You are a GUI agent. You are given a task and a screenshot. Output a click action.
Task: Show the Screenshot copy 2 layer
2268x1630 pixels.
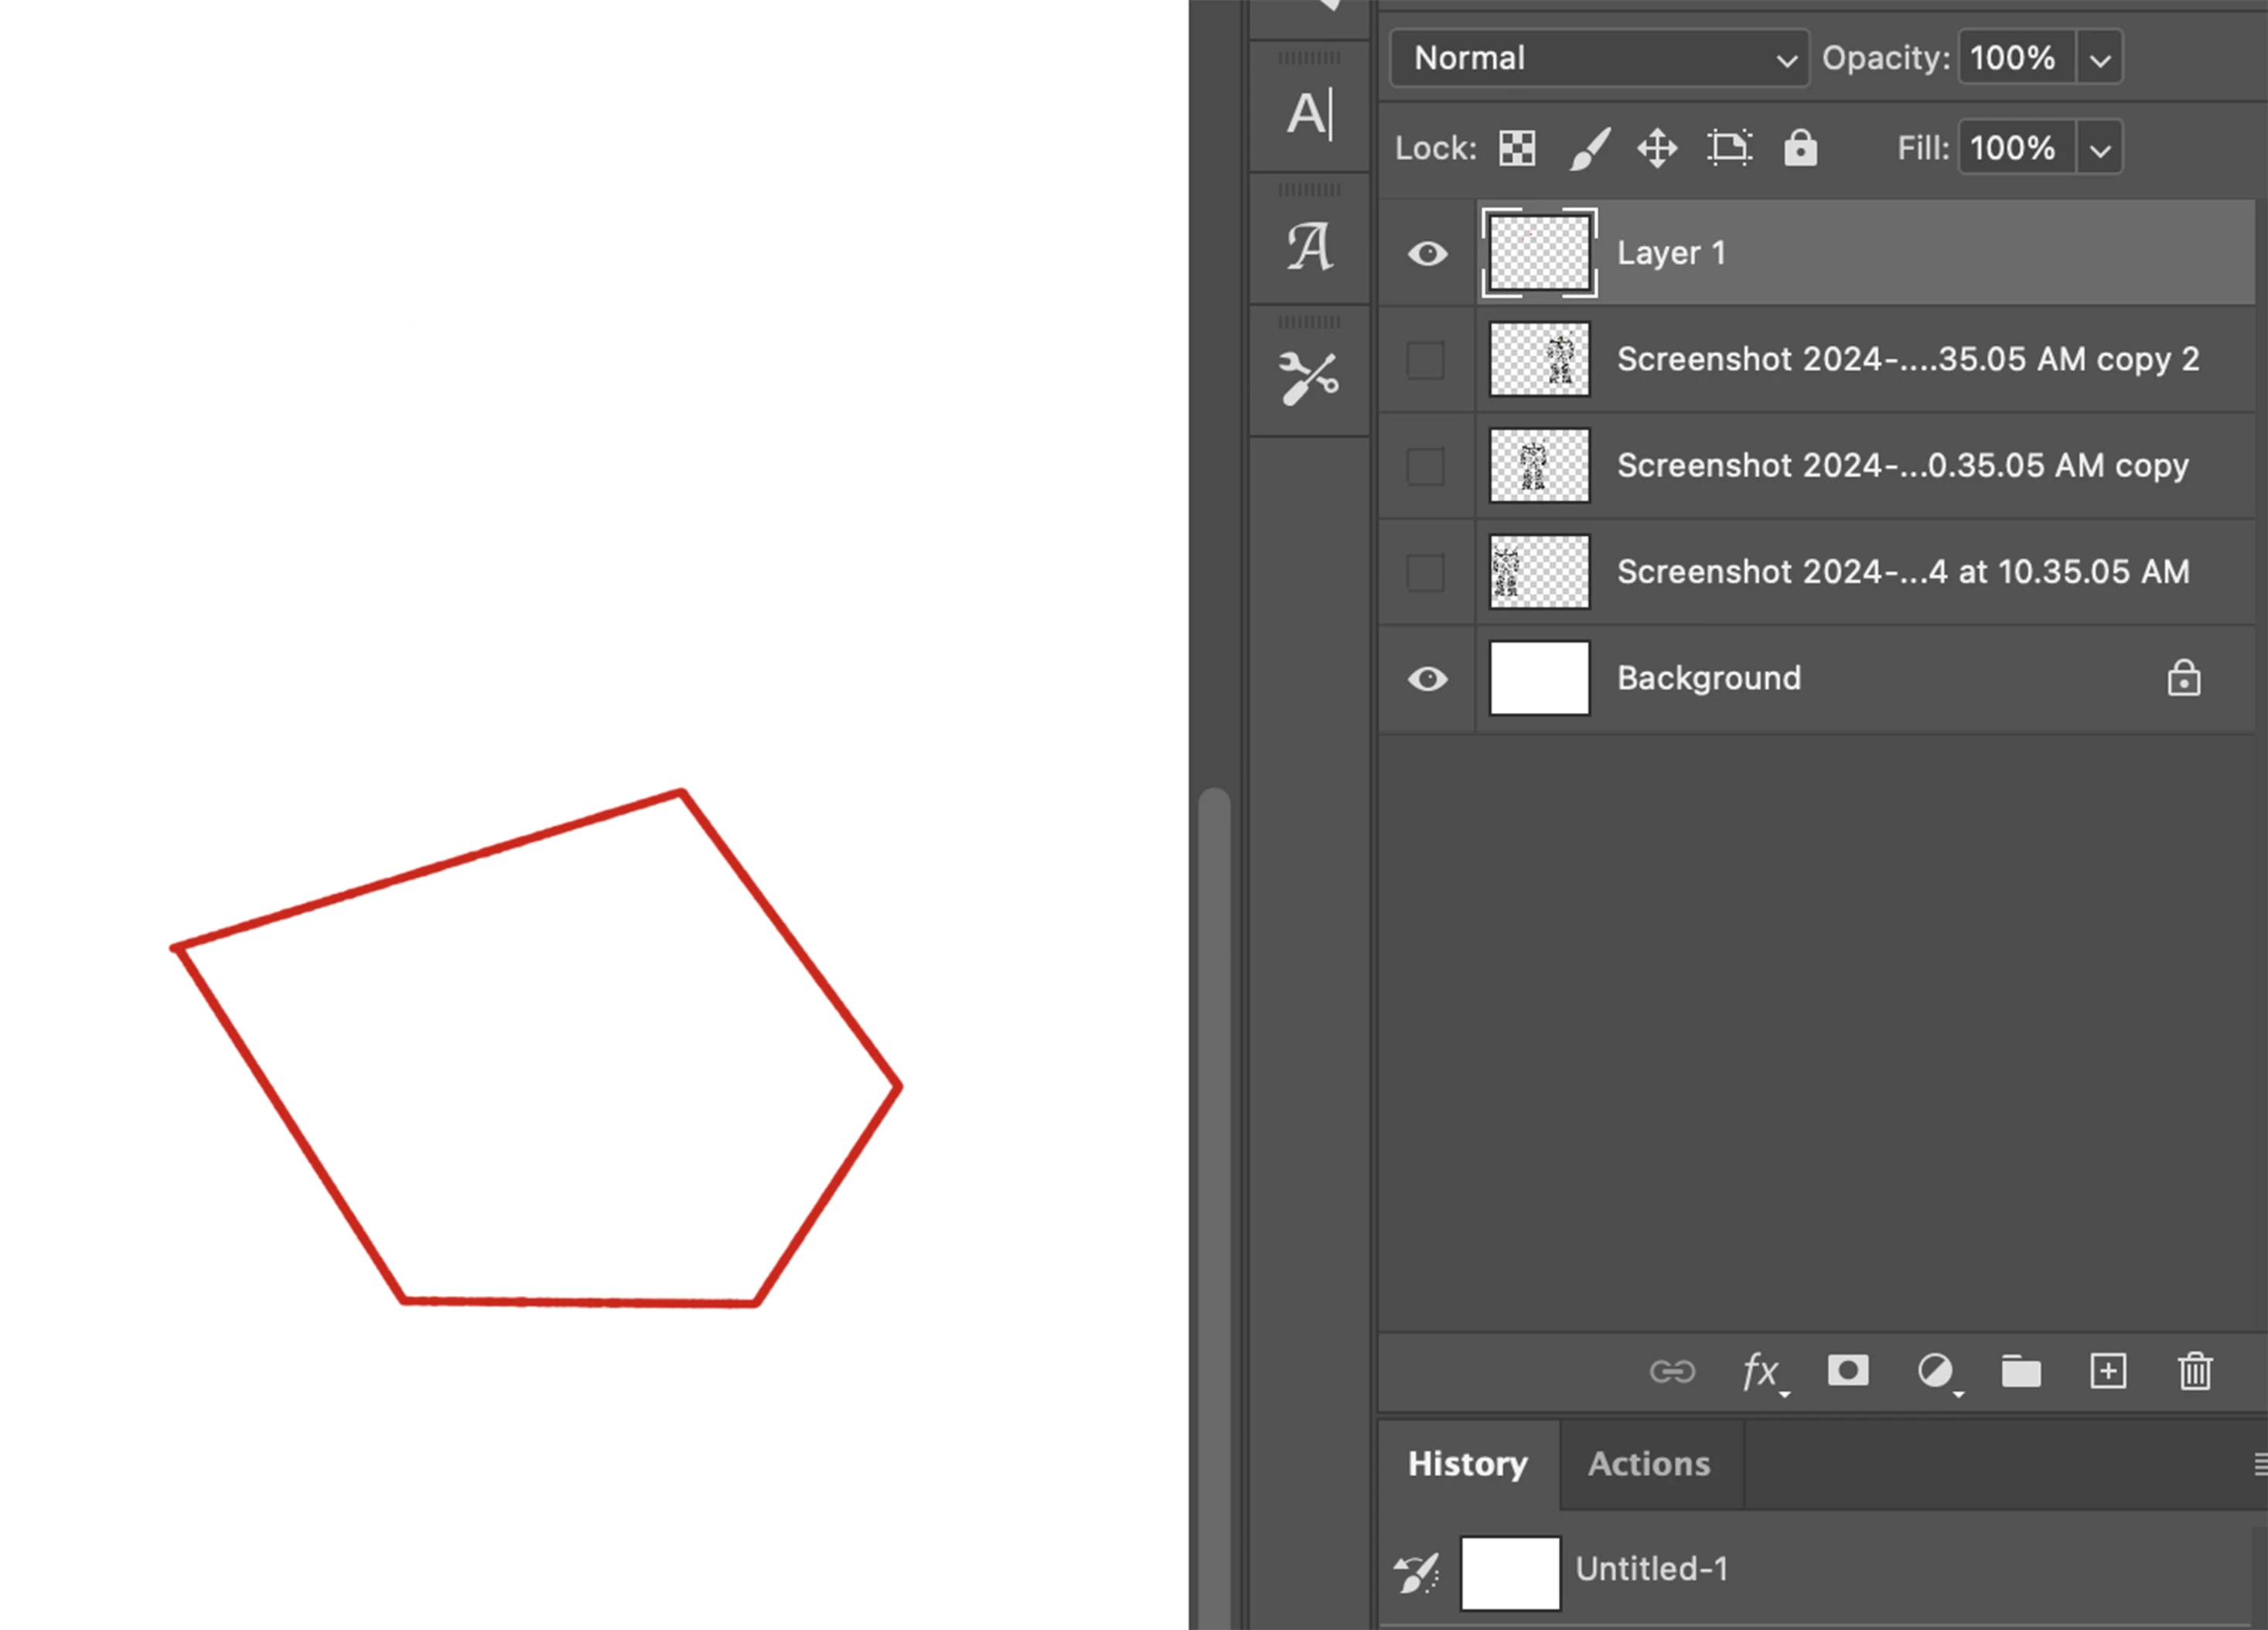[x=1425, y=360]
